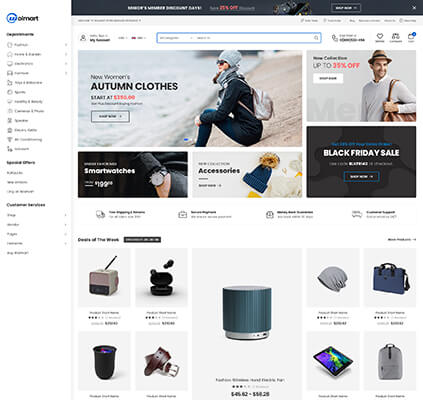
Task: Click the Free Shipping truck icon
Action: coord(100,214)
